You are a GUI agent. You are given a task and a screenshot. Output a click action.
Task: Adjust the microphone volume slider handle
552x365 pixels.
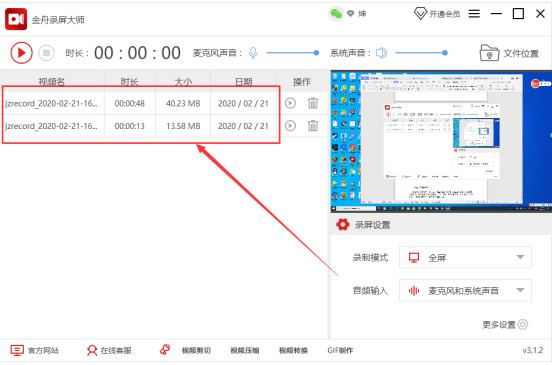coord(316,53)
